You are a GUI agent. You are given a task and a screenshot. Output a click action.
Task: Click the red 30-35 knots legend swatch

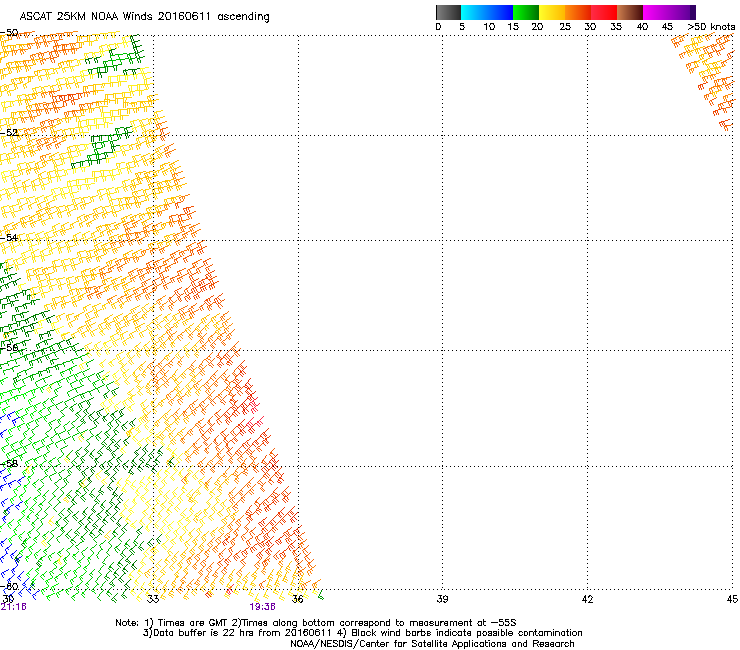604,12
